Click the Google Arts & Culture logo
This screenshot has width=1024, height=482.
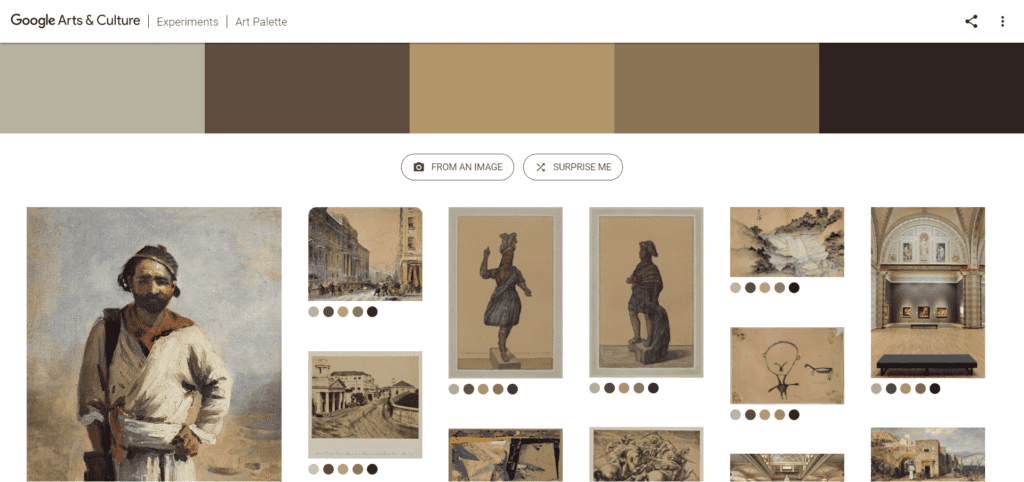tap(75, 21)
